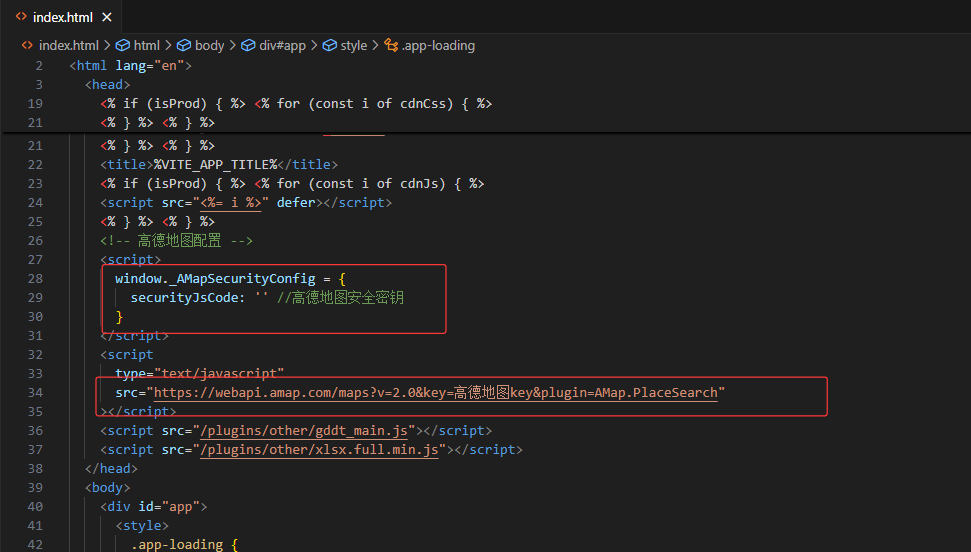Expand chevron after html breadcrumb
Image resolution: width=971 pixels, height=552 pixels.
point(168,45)
